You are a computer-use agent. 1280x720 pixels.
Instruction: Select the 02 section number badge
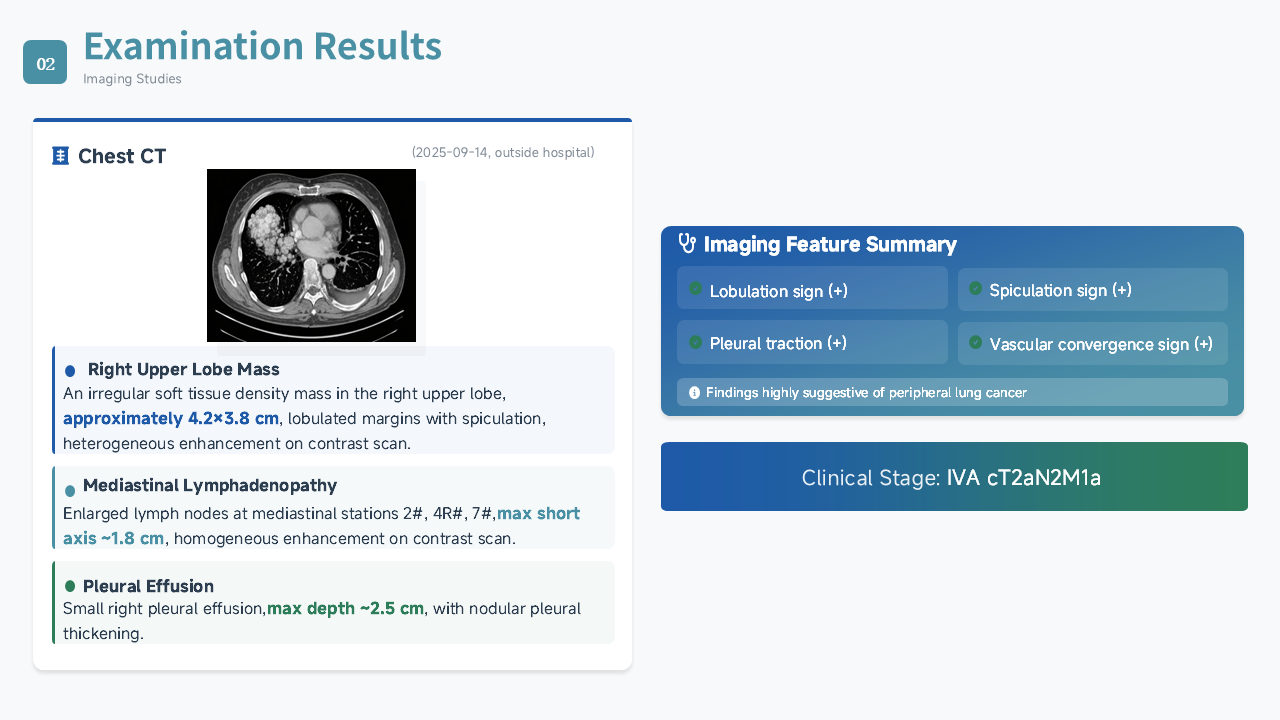coord(45,62)
